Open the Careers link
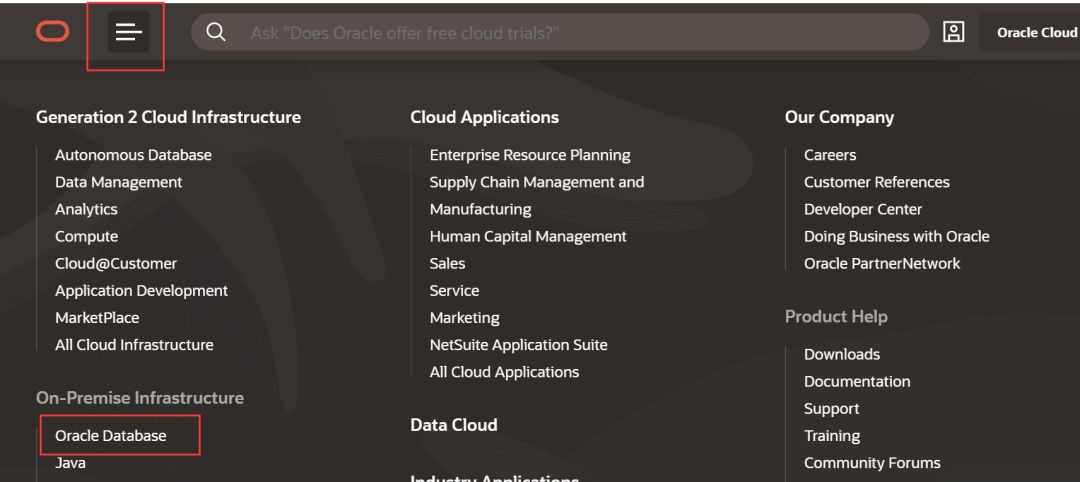This screenshot has height=482, width=1080. coord(830,155)
